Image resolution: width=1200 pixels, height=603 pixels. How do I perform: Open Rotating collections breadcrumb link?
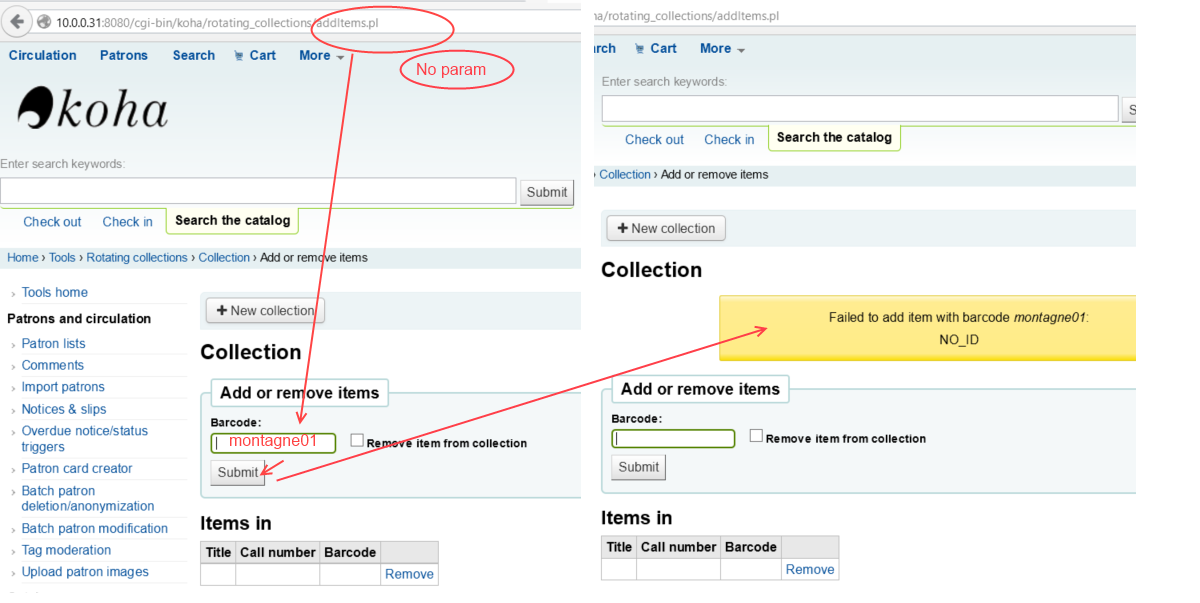click(x=137, y=258)
